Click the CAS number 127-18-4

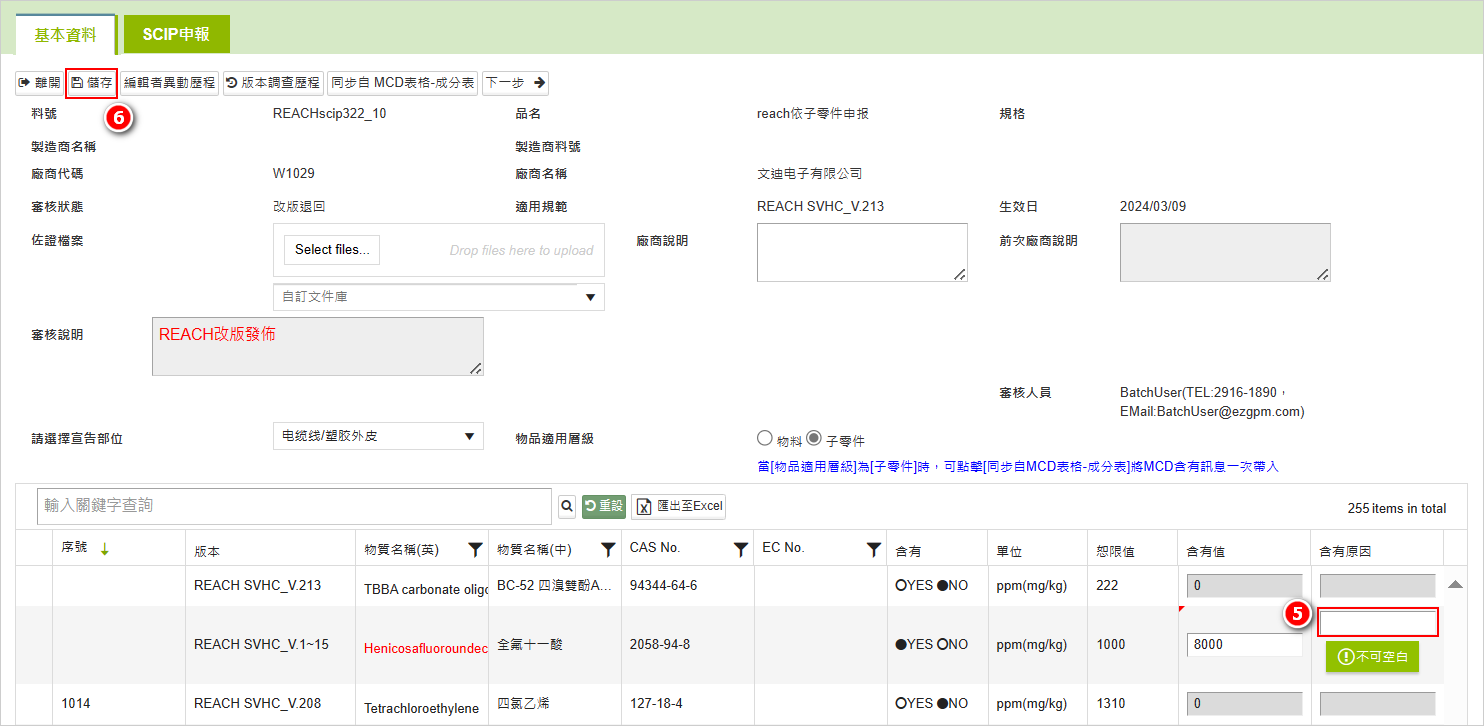pyautogui.click(x=654, y=704)
